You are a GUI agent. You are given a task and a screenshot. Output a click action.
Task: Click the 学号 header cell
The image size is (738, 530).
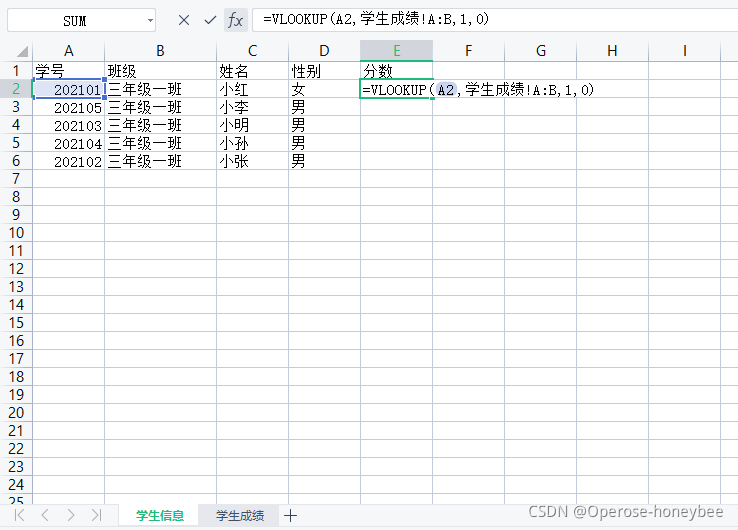pyautogui.click(x=69, y=71)
